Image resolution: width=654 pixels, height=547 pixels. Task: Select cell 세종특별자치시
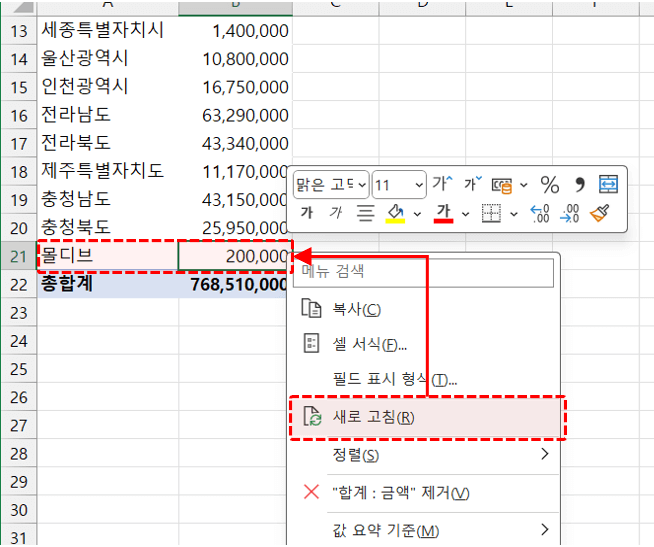tap(108, 30)
